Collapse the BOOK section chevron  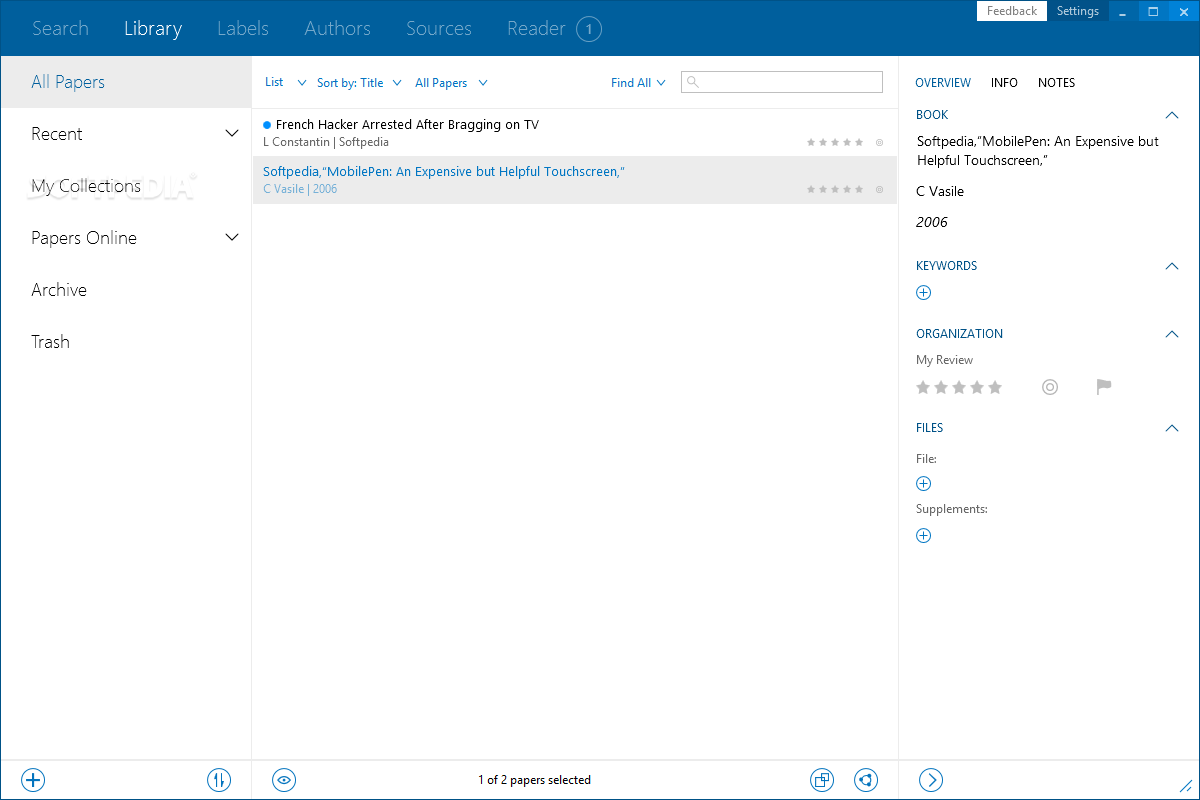1172,115
